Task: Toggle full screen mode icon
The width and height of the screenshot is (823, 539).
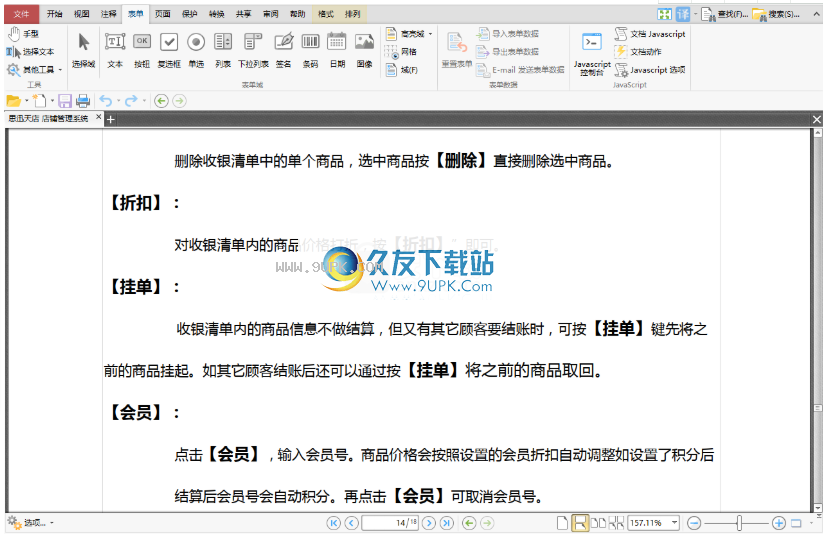Action: point(664,14)
